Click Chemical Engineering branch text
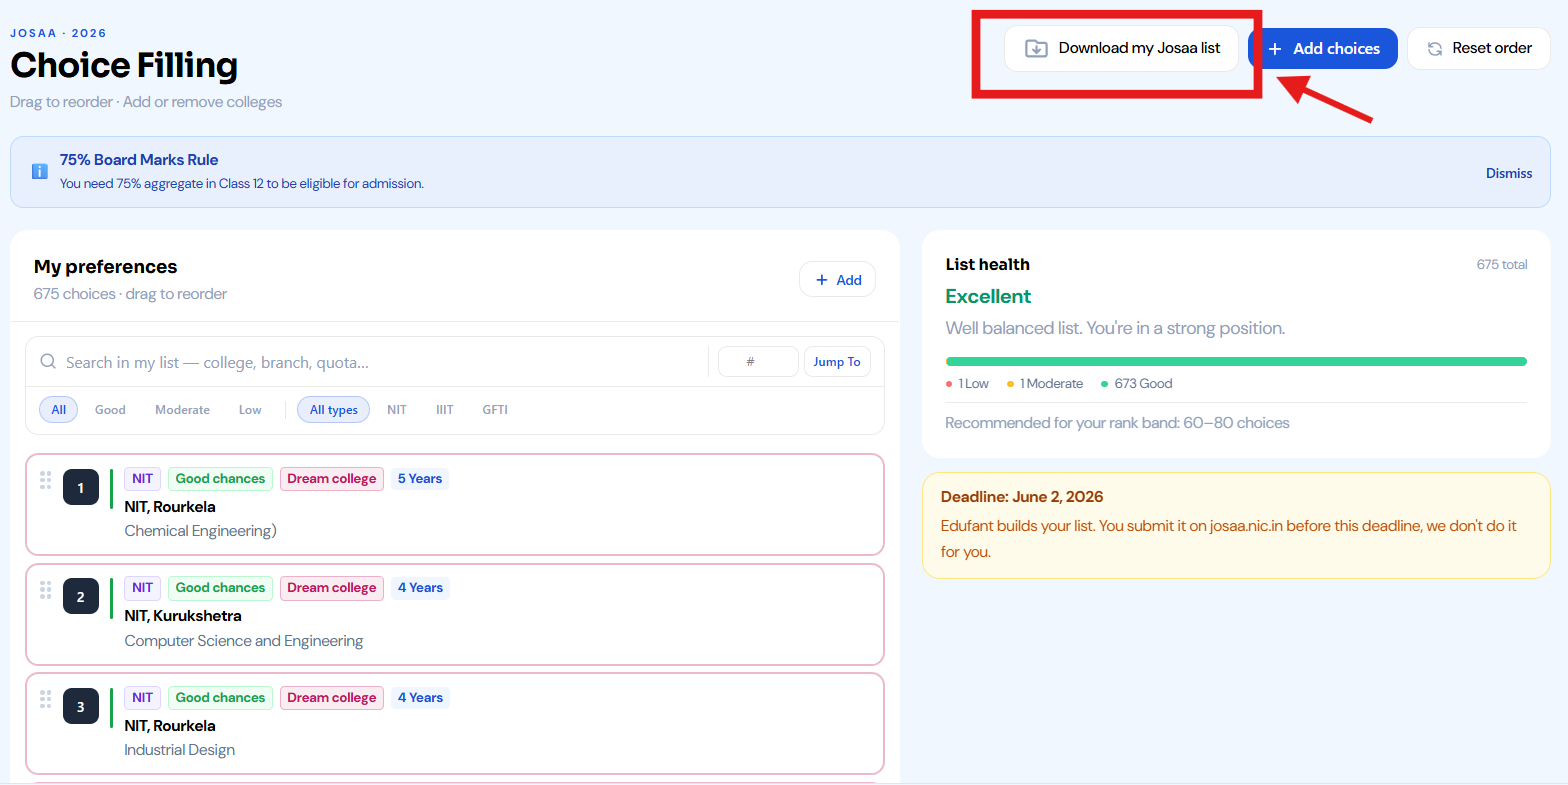The height and width of the screenshot is (785, 1568). (x=200, y=531)
